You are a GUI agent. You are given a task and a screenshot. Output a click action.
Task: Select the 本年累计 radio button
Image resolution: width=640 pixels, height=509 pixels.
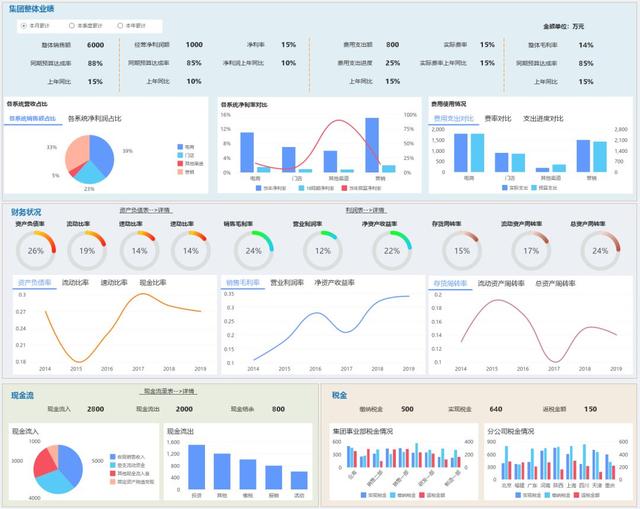120,26
